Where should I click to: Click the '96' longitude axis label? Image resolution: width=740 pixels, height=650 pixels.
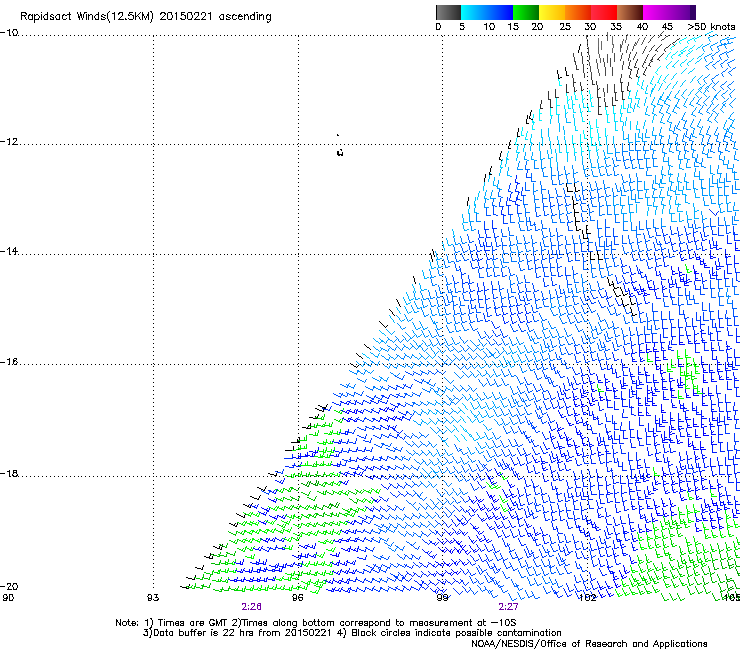tap(297, 597)
